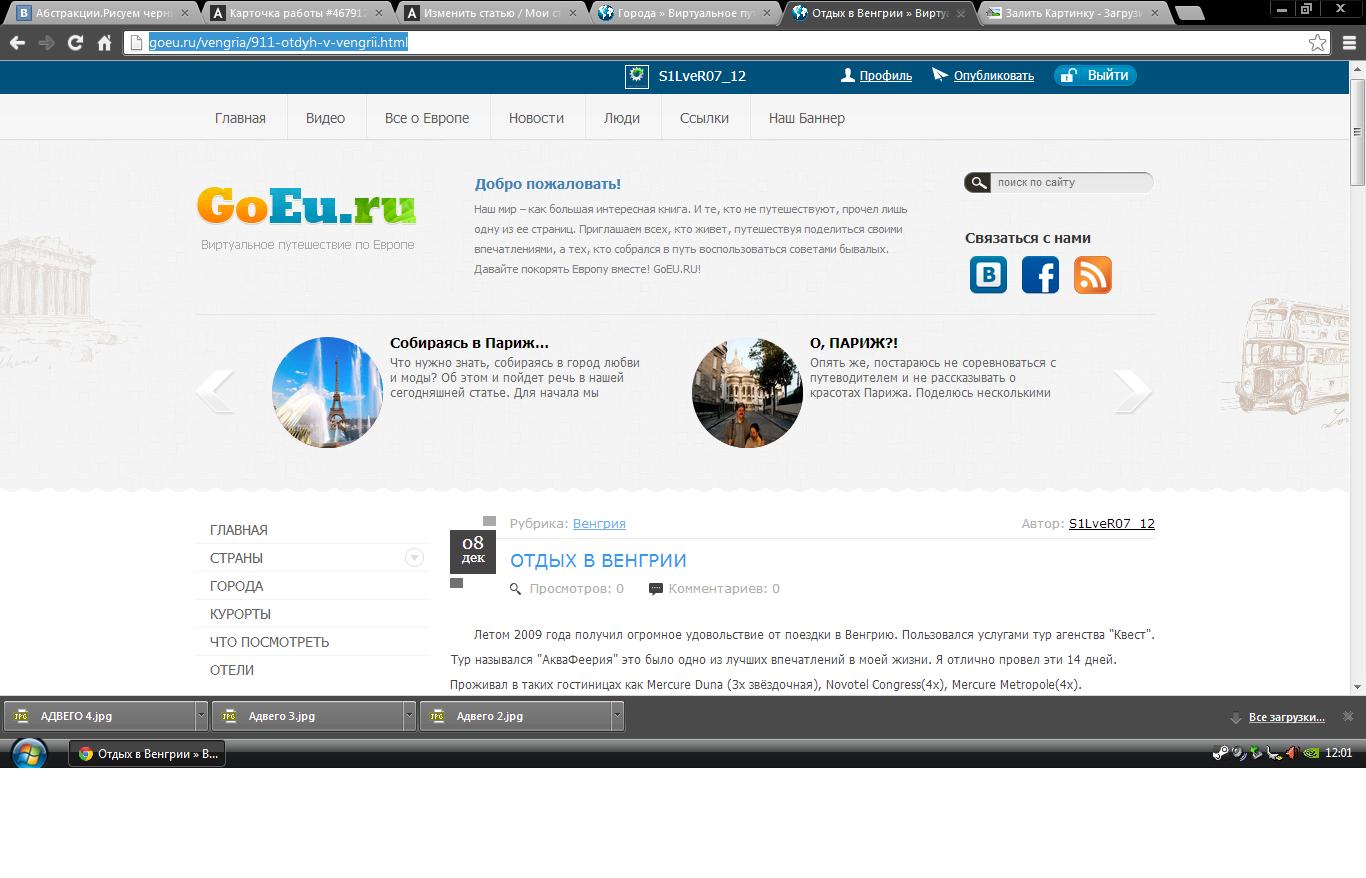
Task: Select ГОРОДА in the sidebar
Action: tap(236, 586)
